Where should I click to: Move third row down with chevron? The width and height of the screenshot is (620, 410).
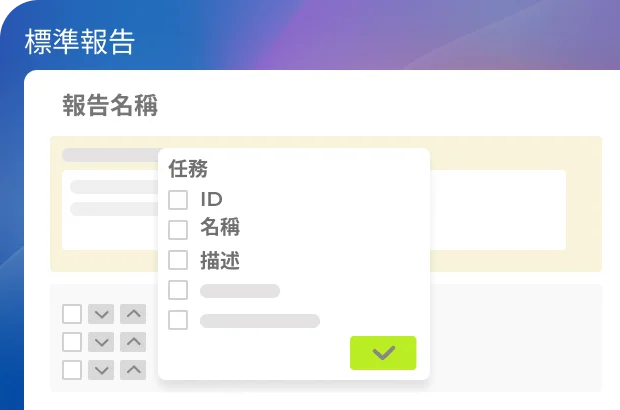tap(101, 370)
